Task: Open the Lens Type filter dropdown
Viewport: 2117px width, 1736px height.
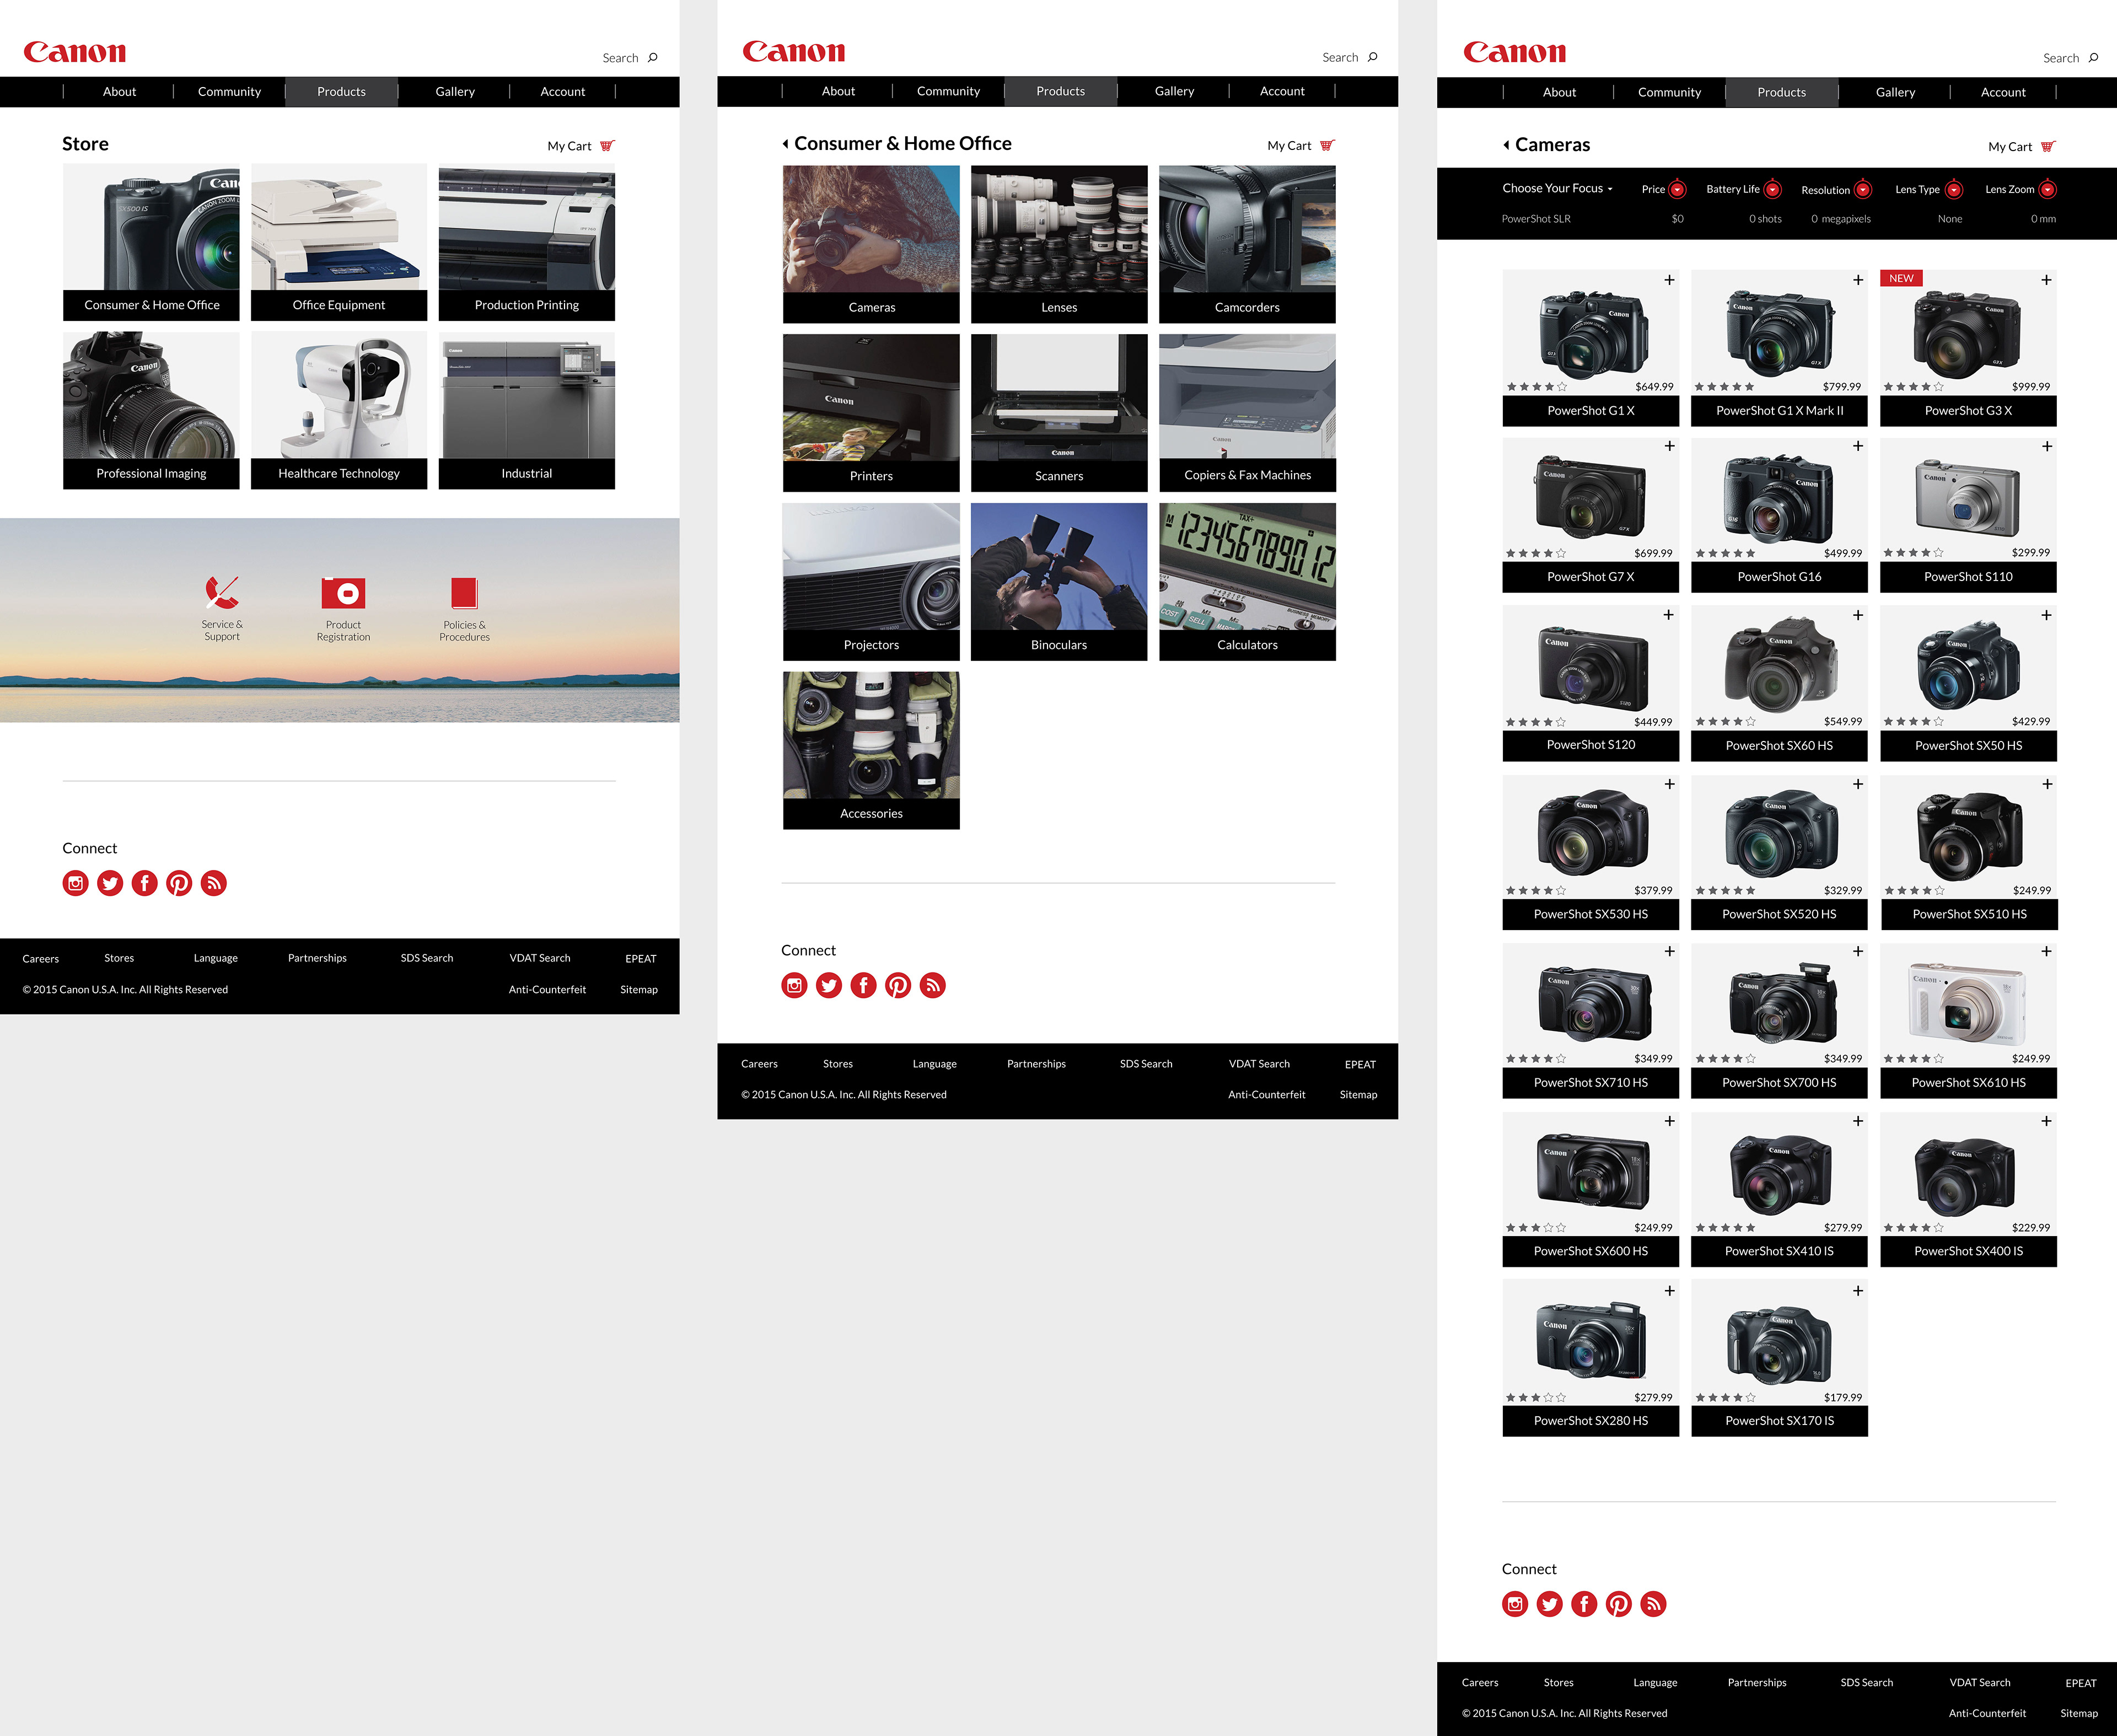Action: 1954,189
